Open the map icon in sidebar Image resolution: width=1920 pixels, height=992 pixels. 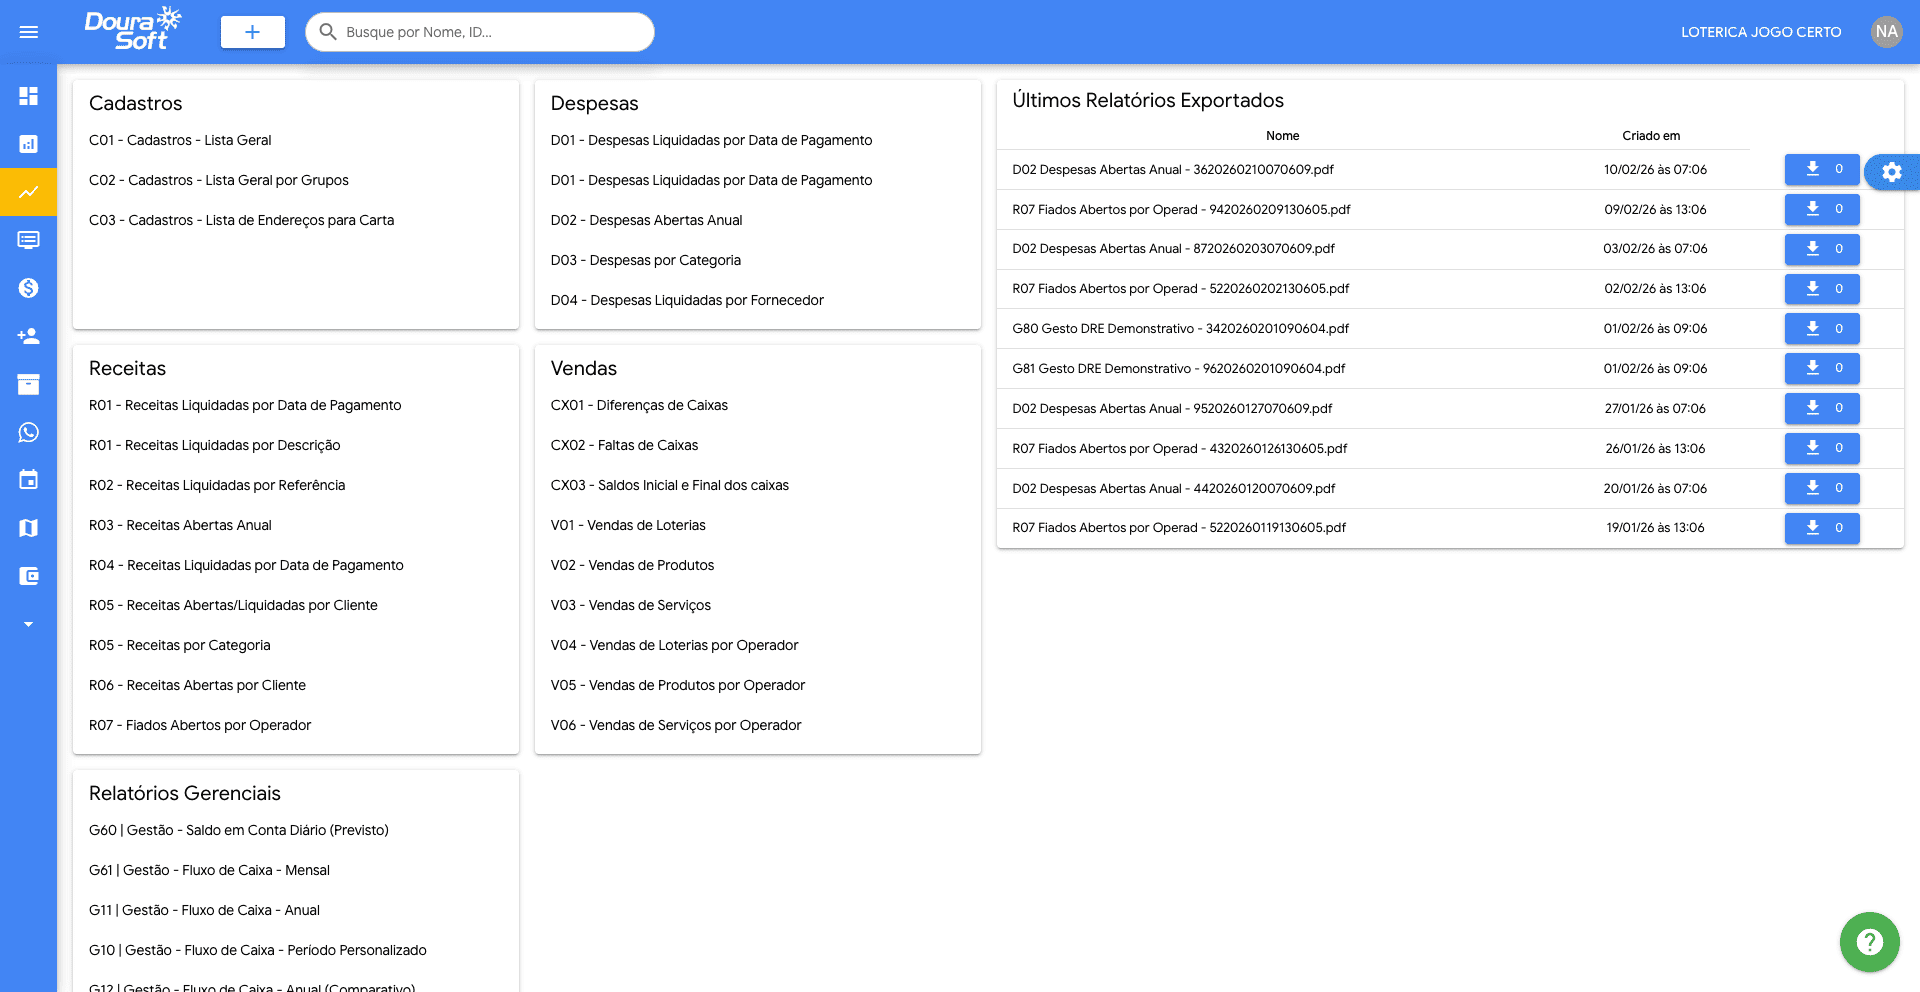[x=28, y=528]
